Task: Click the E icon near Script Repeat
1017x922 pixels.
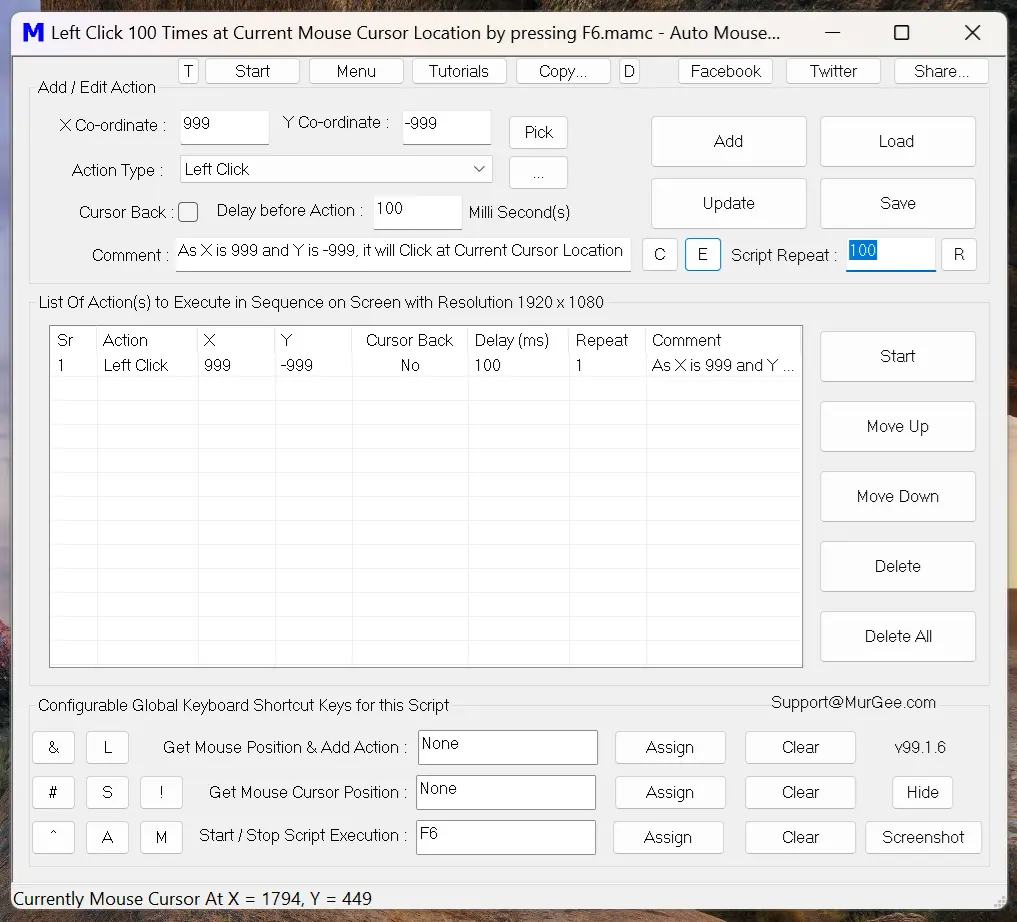Action: pos(703,254)
